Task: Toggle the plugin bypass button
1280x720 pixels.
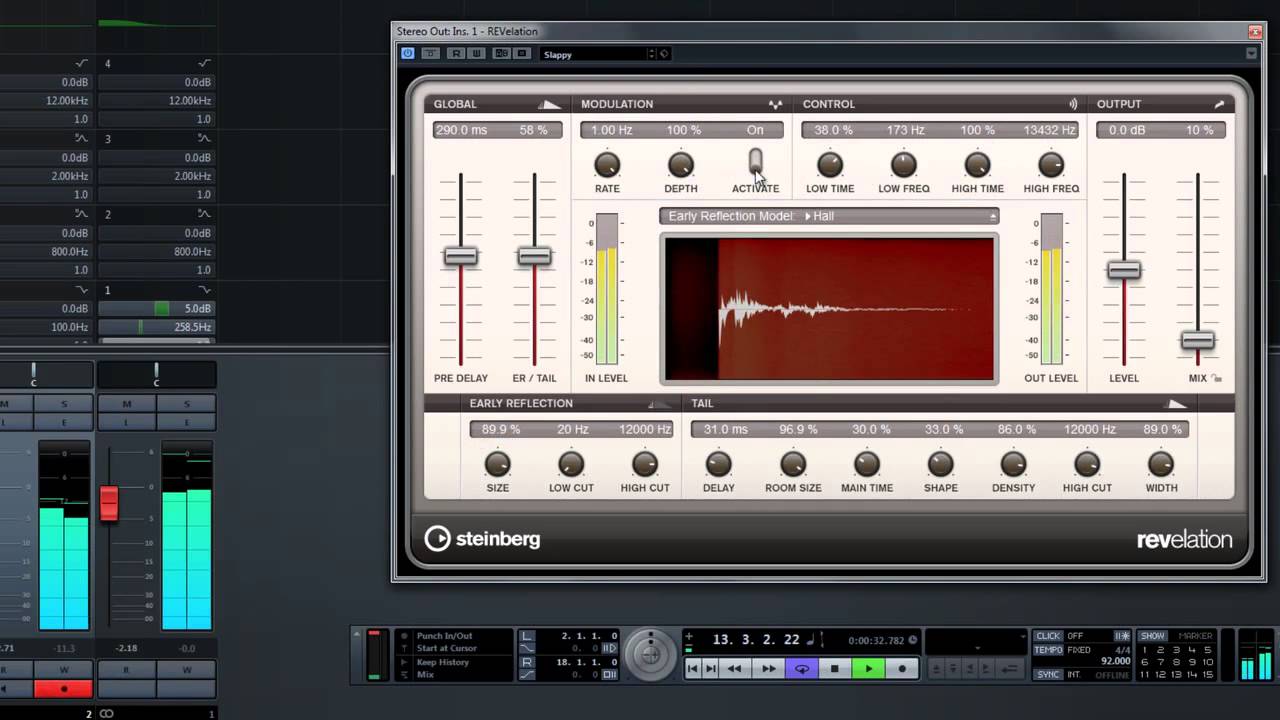Action: [430, 54]
